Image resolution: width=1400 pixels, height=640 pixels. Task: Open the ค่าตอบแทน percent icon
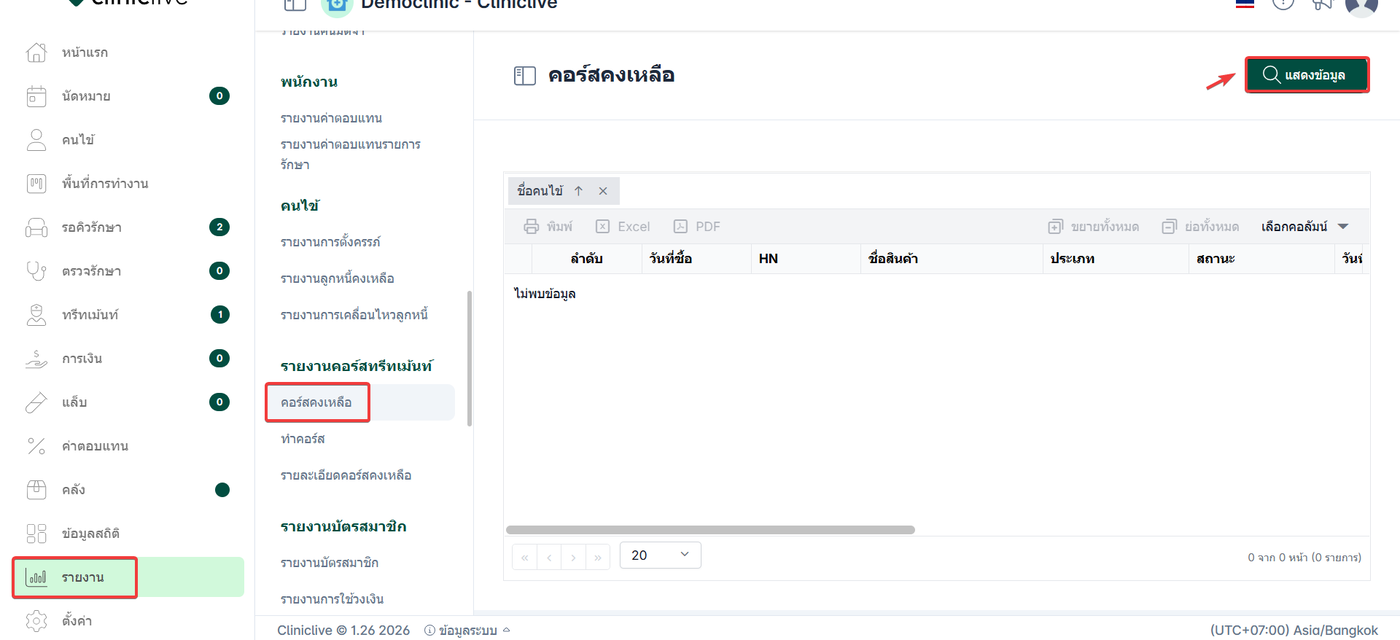(36, 446)
